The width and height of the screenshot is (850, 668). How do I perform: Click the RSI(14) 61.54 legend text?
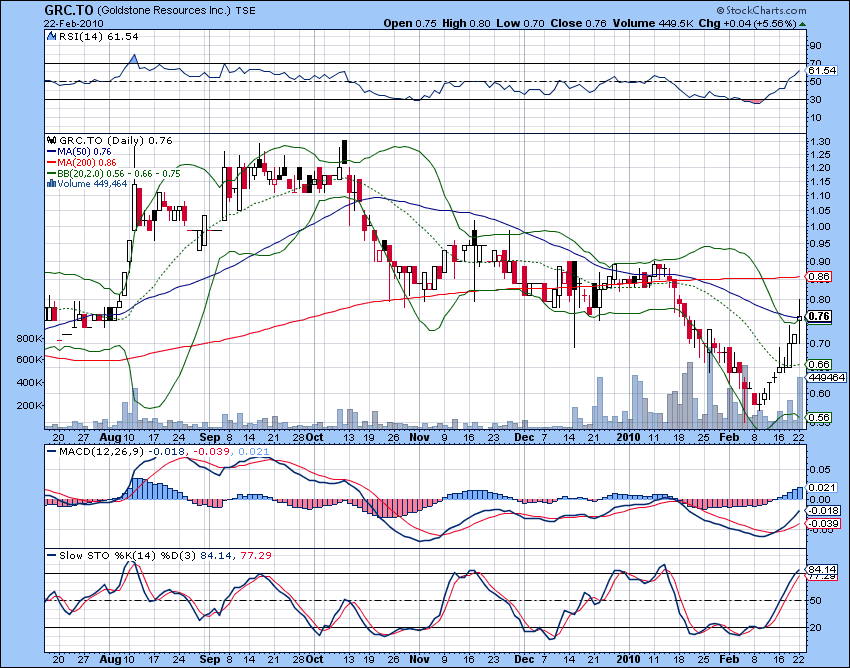coord(99,36)
